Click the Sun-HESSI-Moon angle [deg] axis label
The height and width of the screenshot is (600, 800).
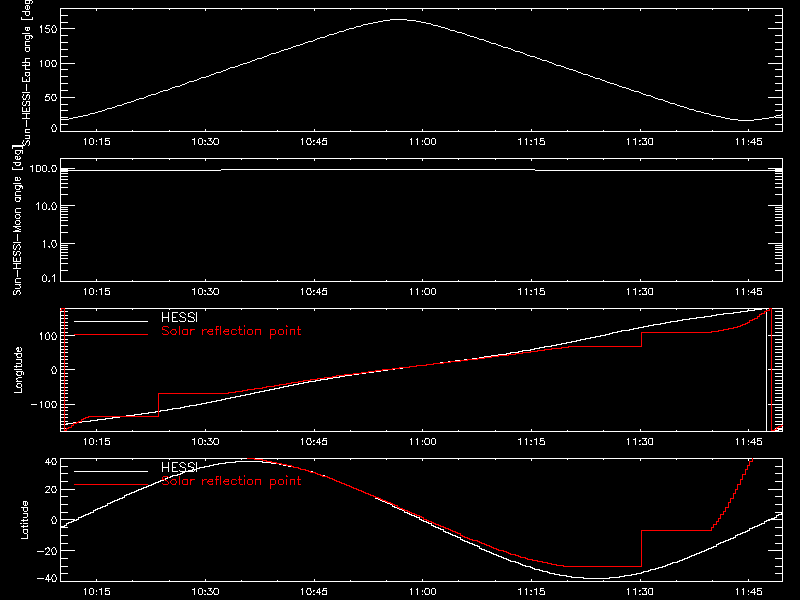click(x=17, y=220)
